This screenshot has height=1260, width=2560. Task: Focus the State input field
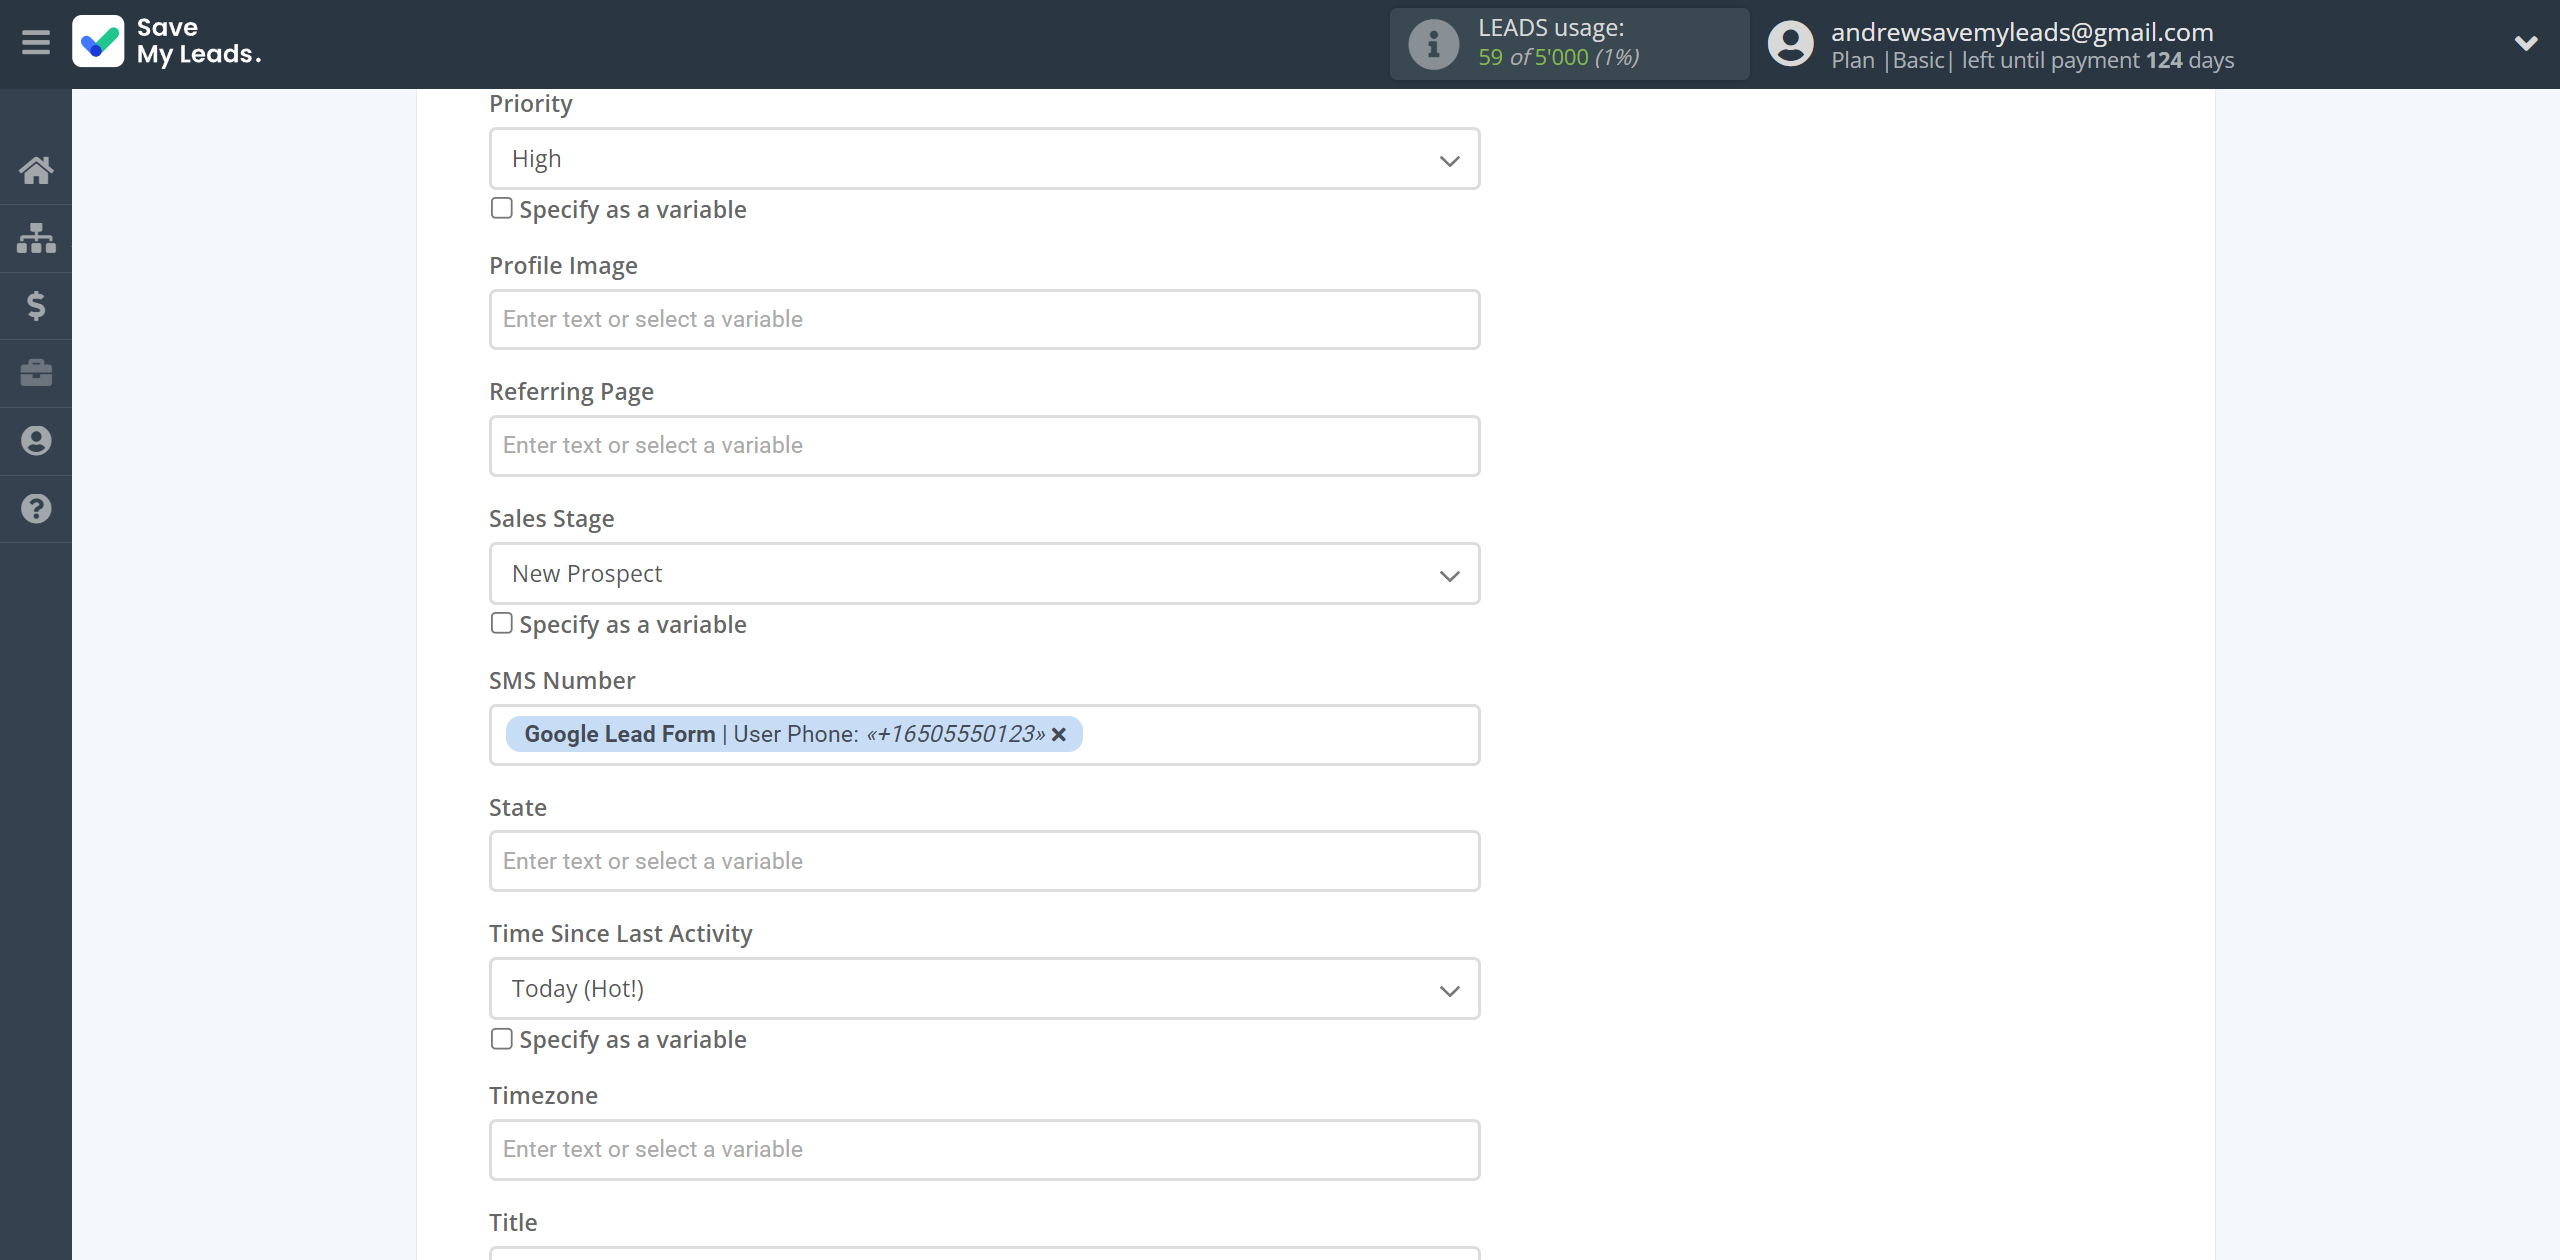[984, 861]
